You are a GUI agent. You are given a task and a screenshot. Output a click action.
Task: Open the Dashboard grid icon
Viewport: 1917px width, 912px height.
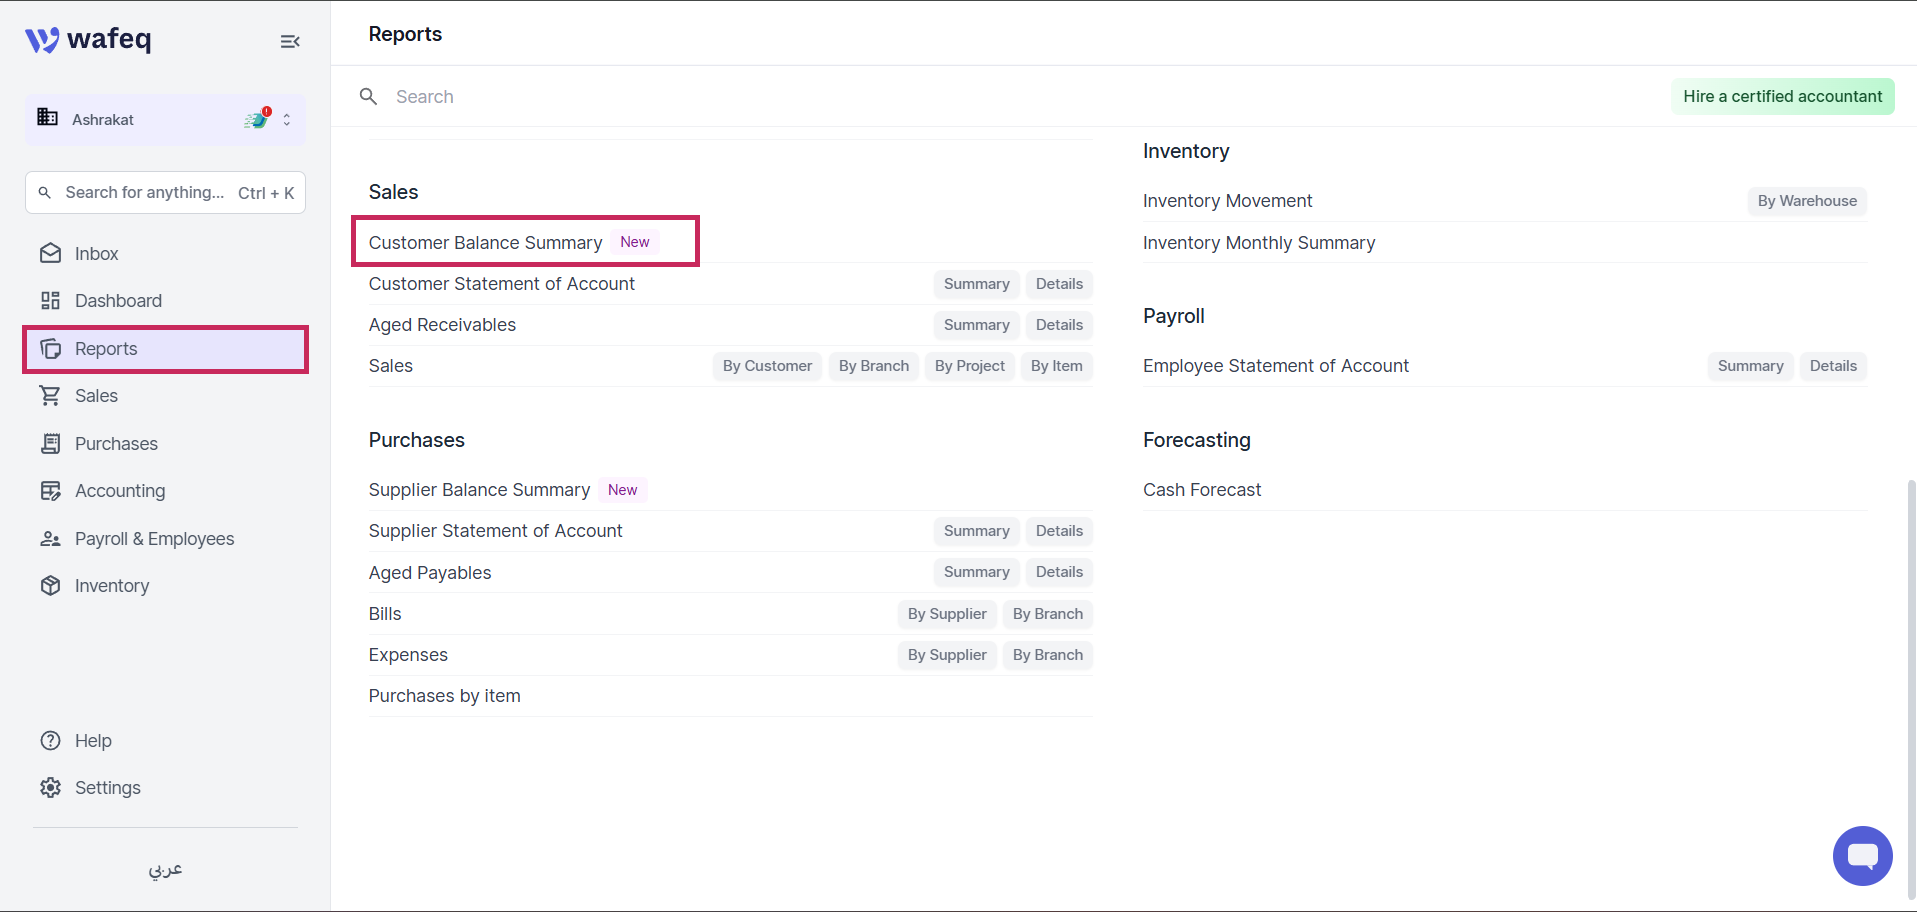click(51, 301)
